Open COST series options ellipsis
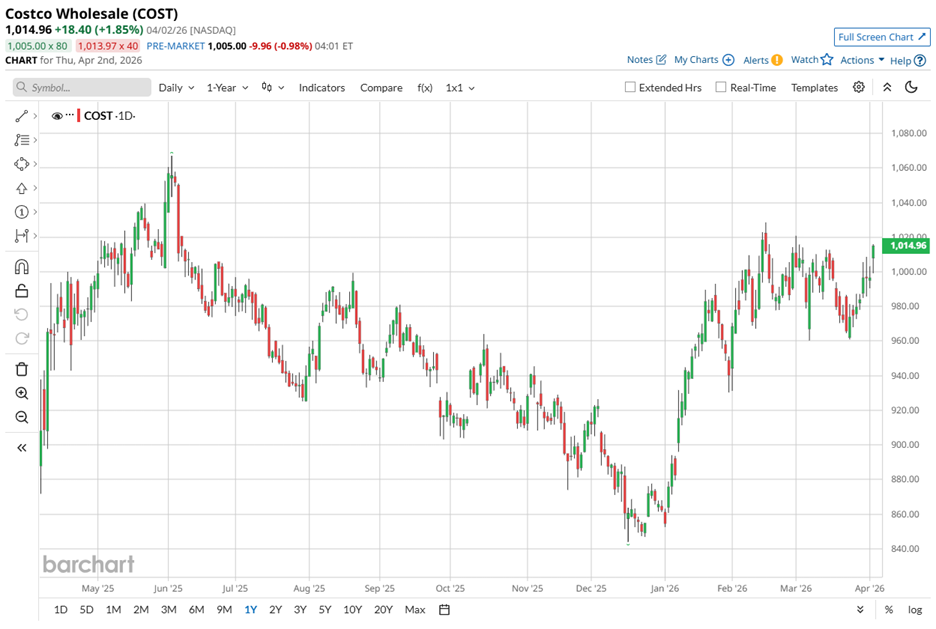 pyautogui.click(x=70, y=115)
